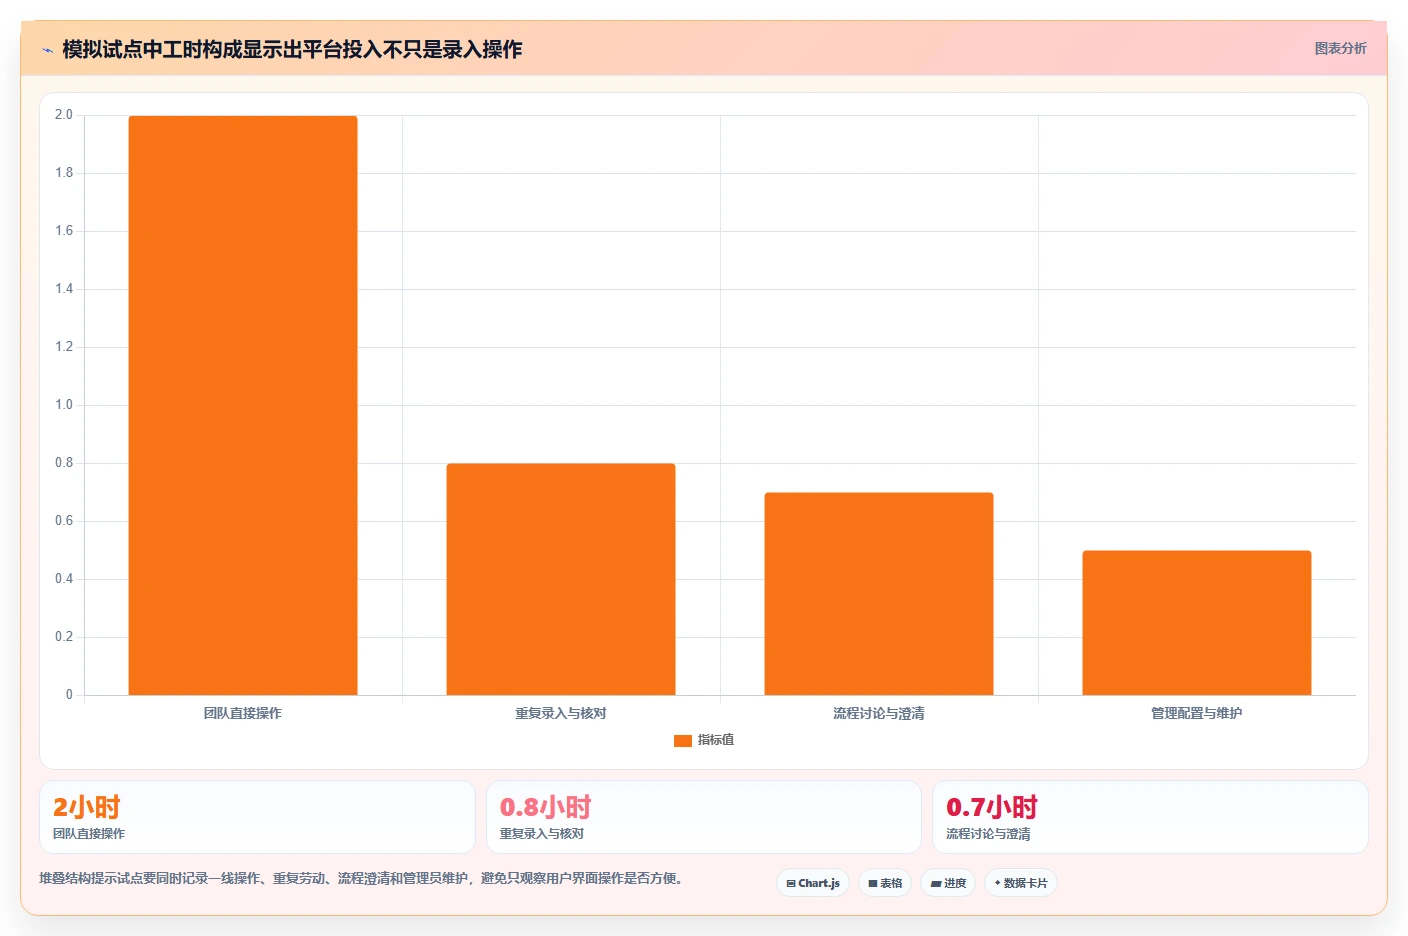Click the footnote text starting 堆叠结构提示
Screen dimensions: 1408x936
[363, 879]
